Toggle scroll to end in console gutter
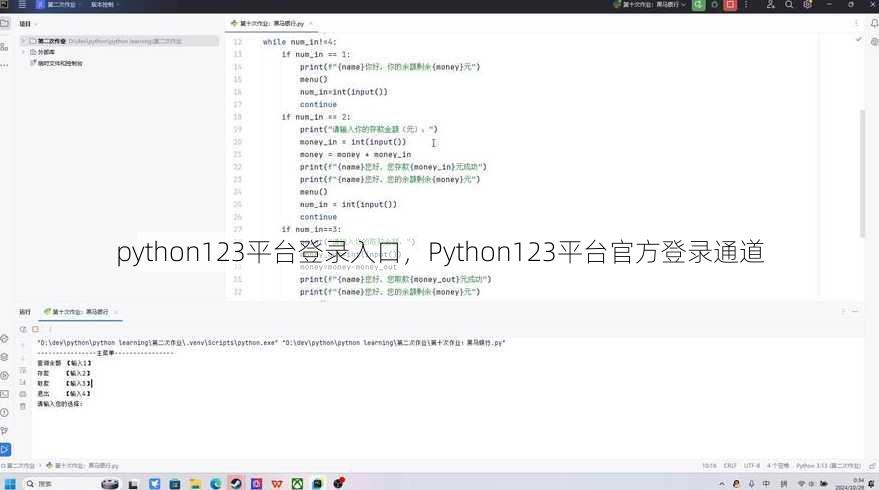 [23, 382]
